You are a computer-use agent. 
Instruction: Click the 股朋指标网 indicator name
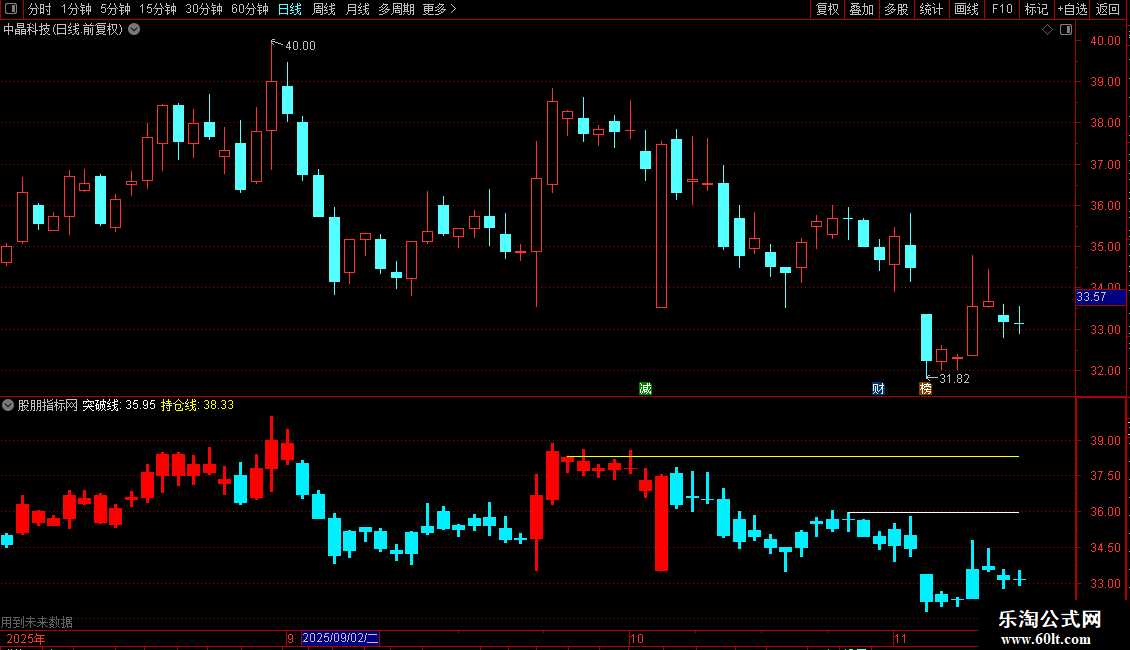click(x=48, y=405)
